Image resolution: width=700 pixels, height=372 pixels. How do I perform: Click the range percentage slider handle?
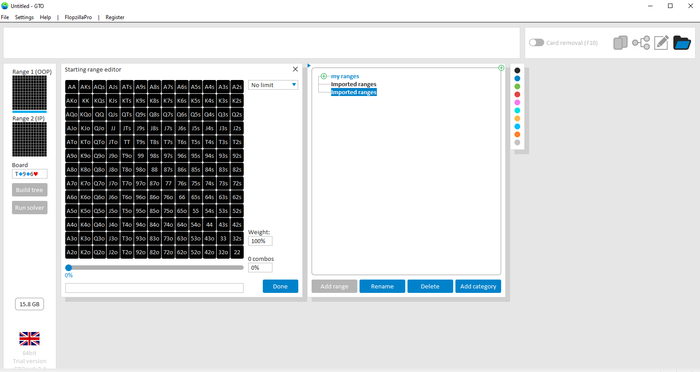pos(68,268)
